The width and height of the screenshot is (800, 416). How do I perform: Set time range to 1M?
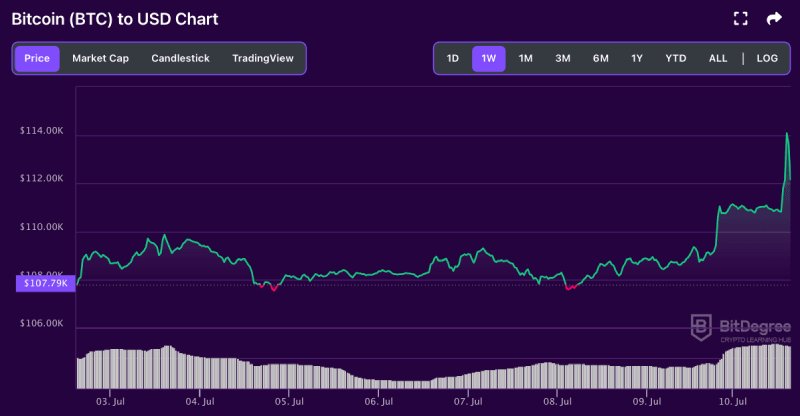(x=526, y=58)
